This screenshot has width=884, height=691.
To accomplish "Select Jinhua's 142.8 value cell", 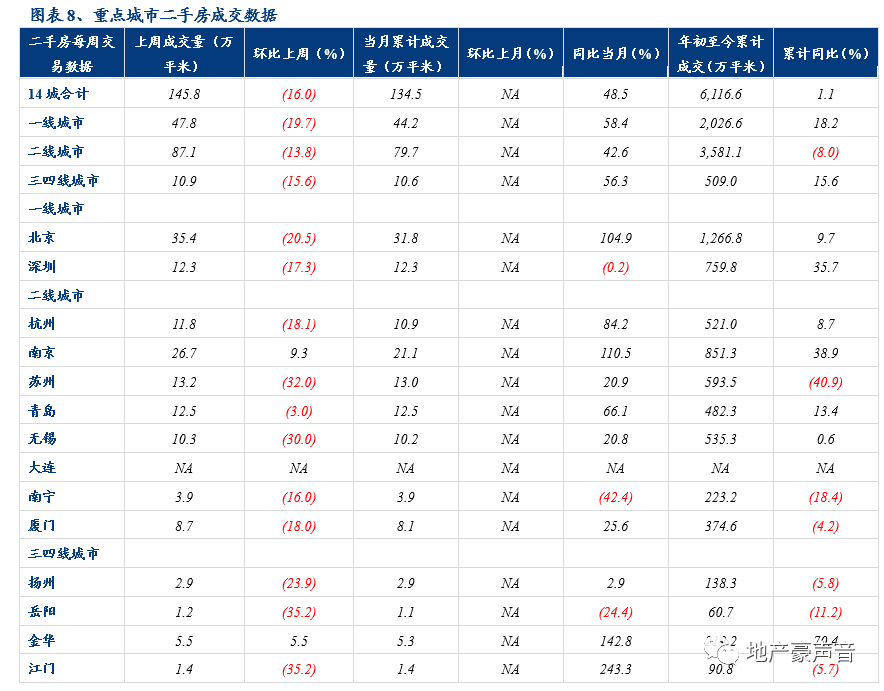I will tap(615, 640).
